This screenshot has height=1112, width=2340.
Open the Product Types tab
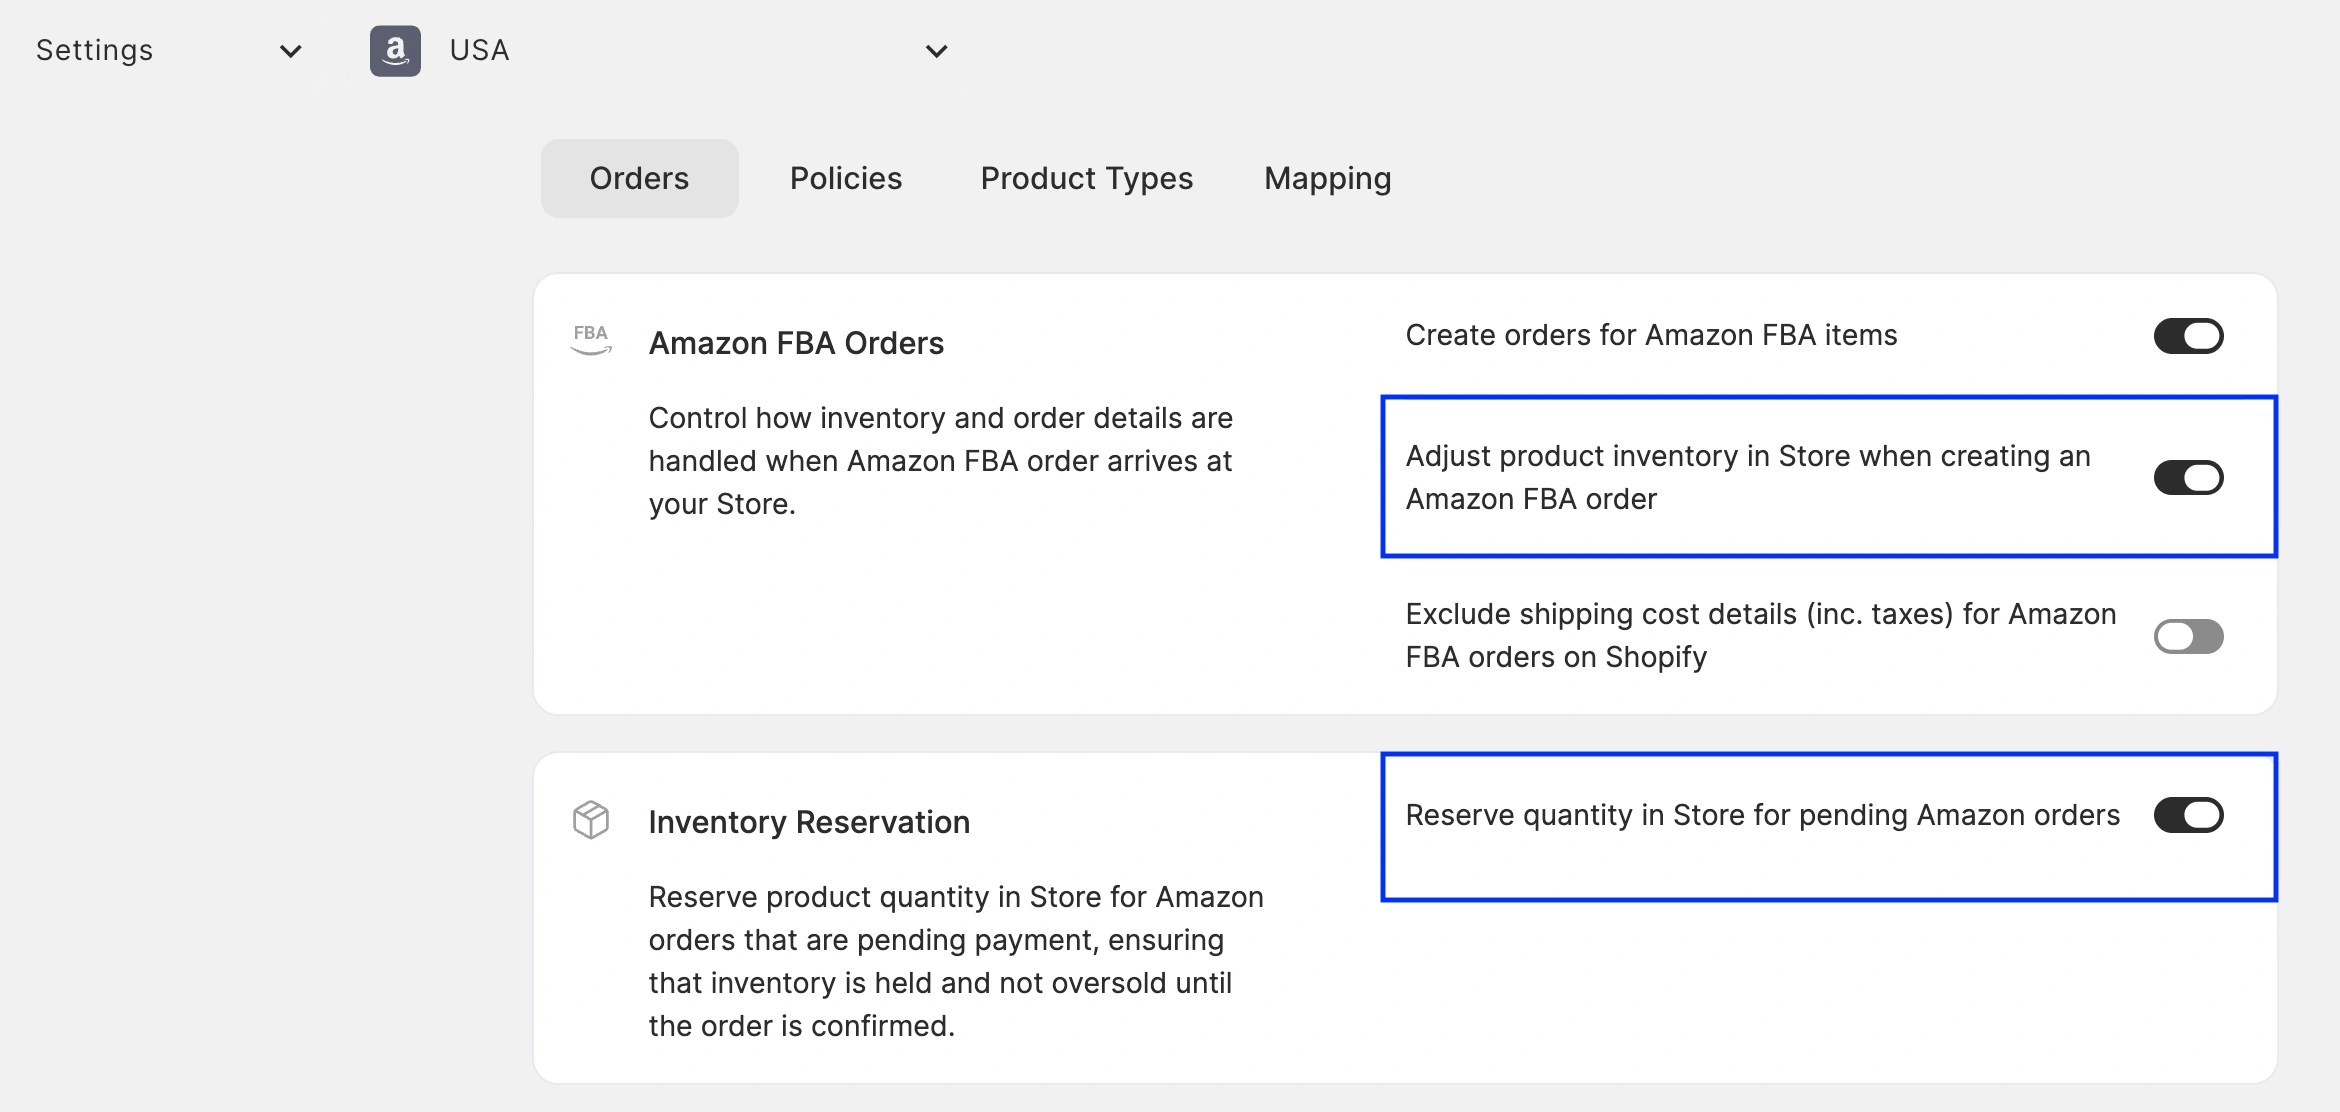click(x=1086, y=178)
